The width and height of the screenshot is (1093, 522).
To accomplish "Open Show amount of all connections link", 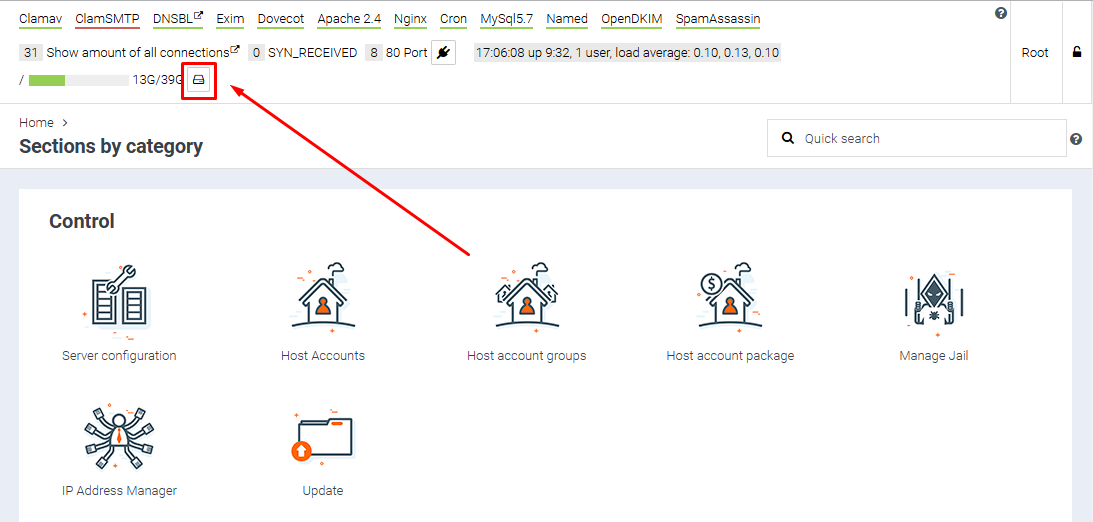I will (x=143, y=52).
